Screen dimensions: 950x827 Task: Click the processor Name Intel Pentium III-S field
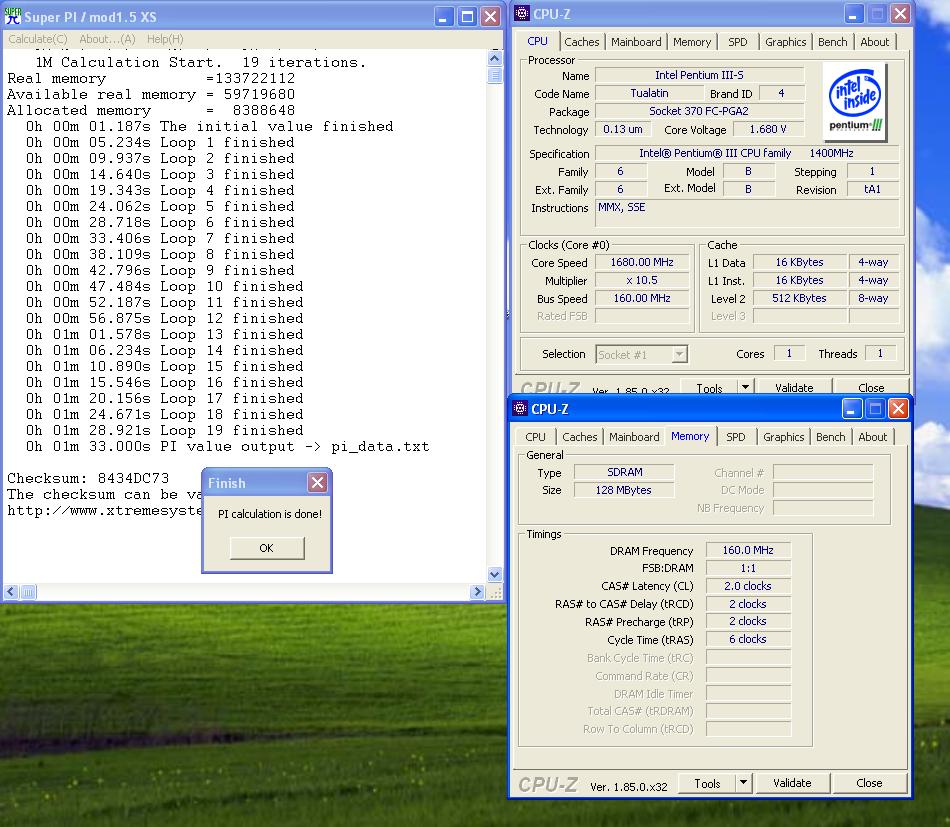700,75
